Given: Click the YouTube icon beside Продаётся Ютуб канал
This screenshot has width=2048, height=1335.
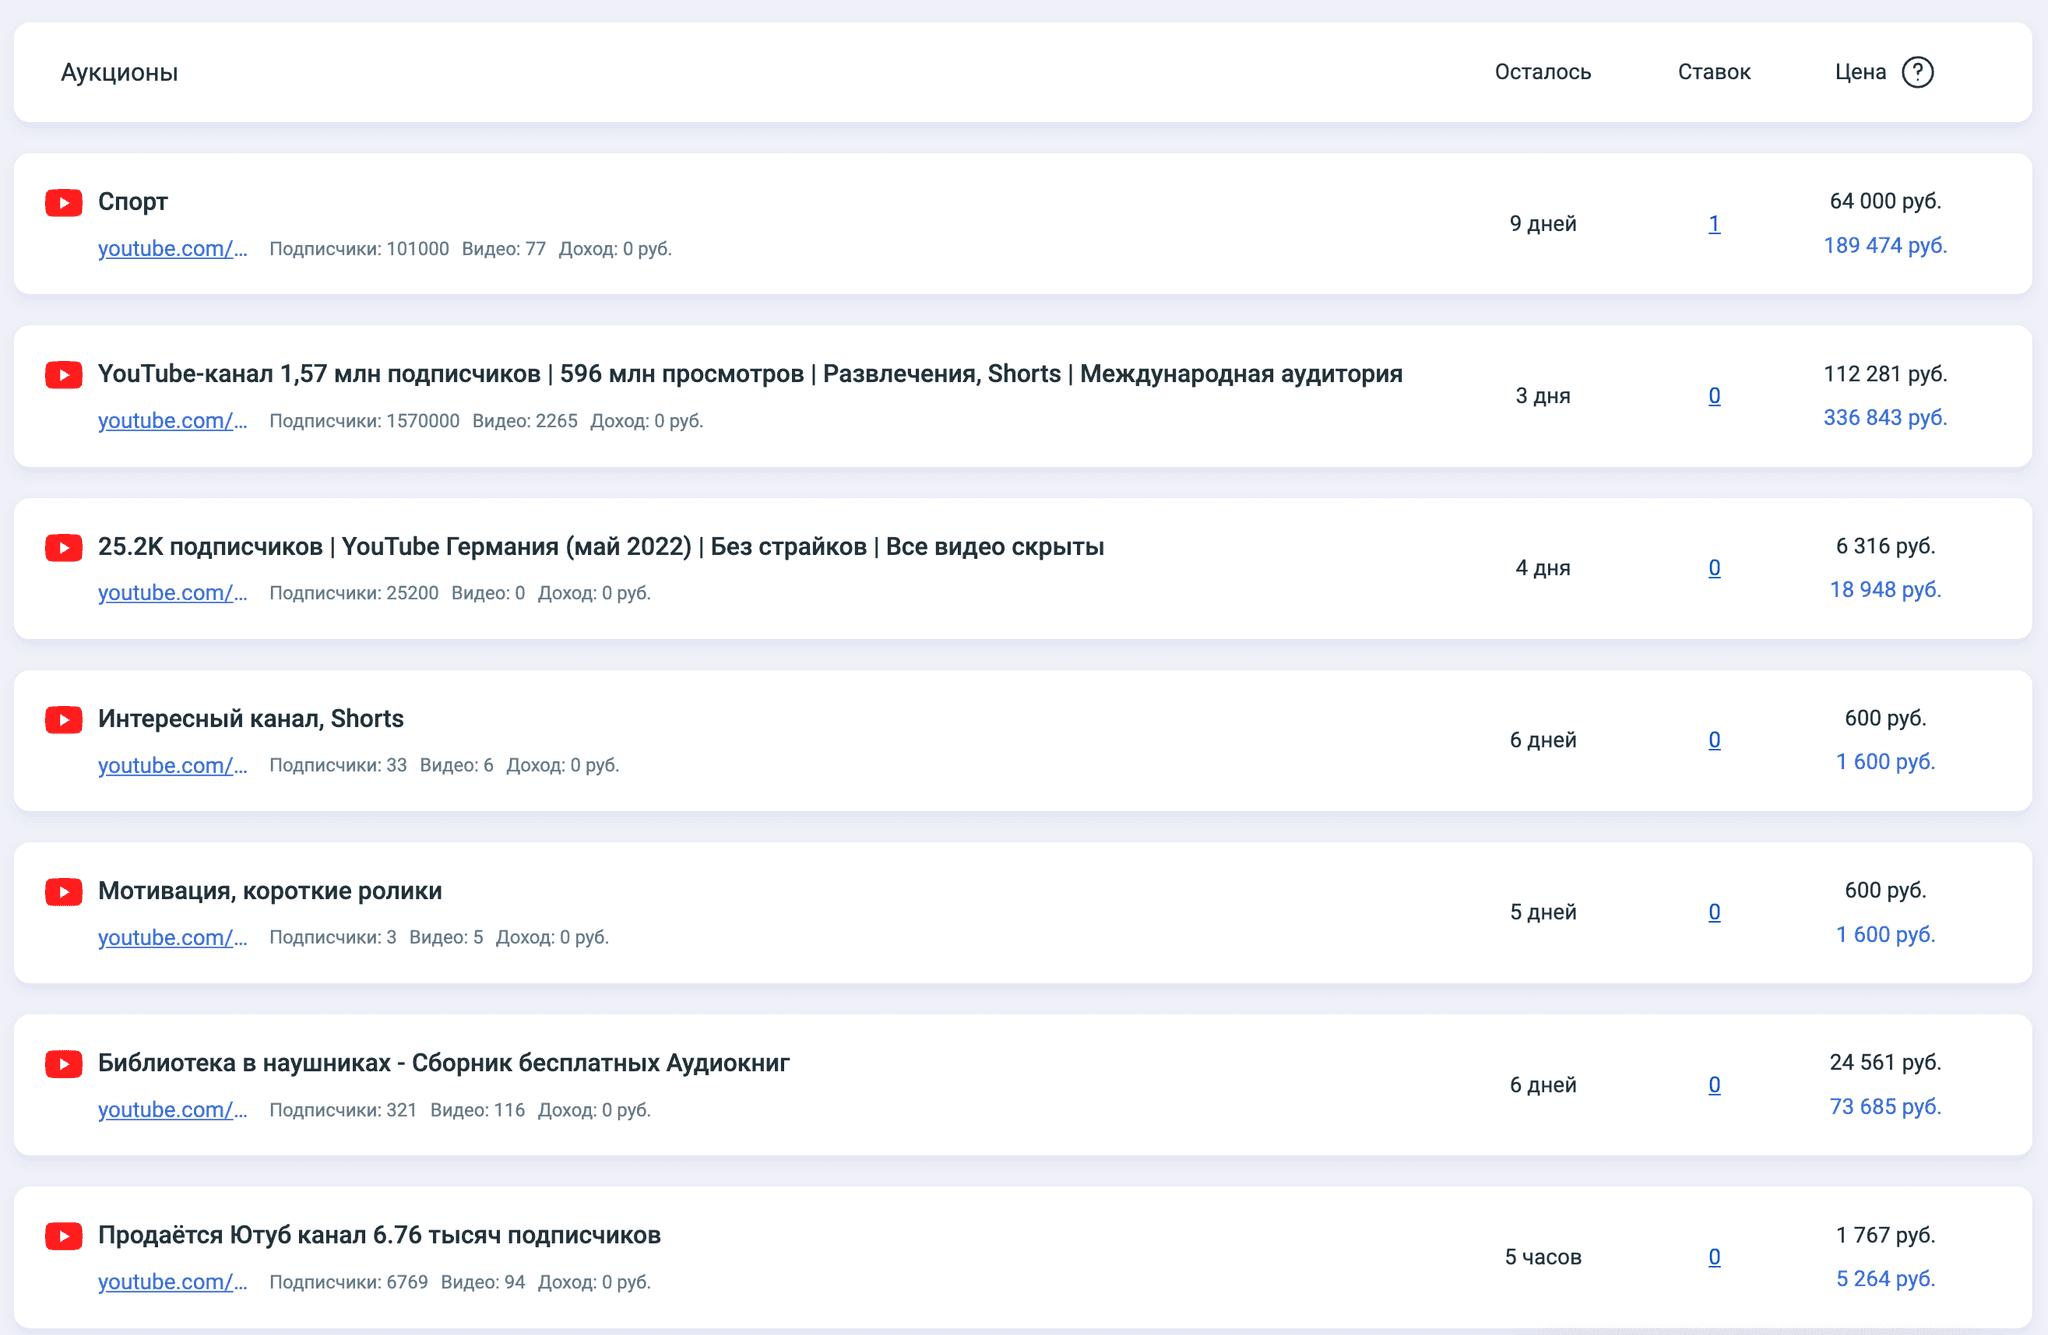Looking at the screenshot, I should tap(64, 1236).
